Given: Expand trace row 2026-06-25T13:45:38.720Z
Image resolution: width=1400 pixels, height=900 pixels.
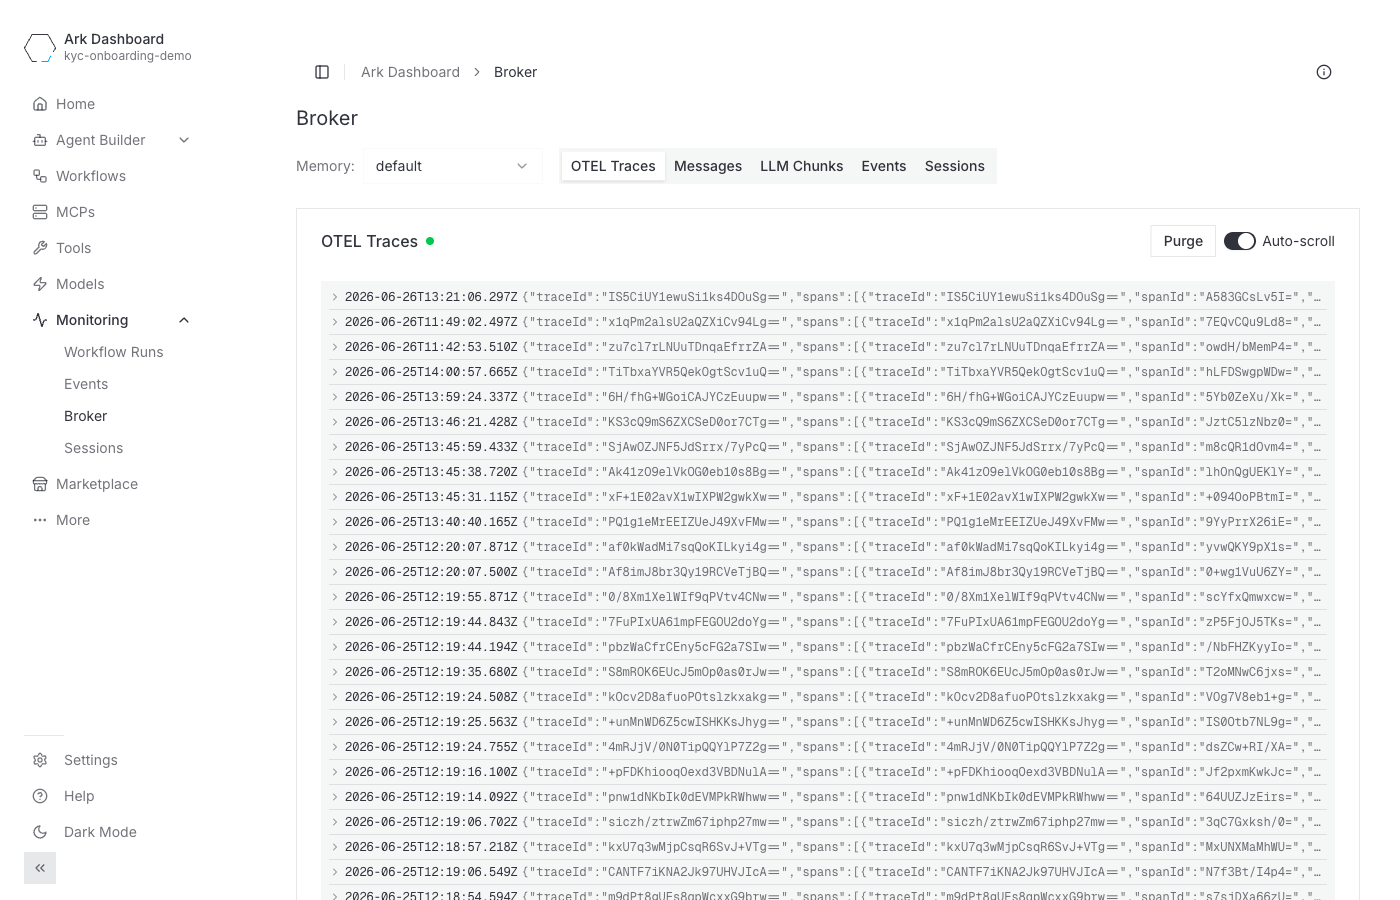Looking at the screenshot, I should [335, 472].
